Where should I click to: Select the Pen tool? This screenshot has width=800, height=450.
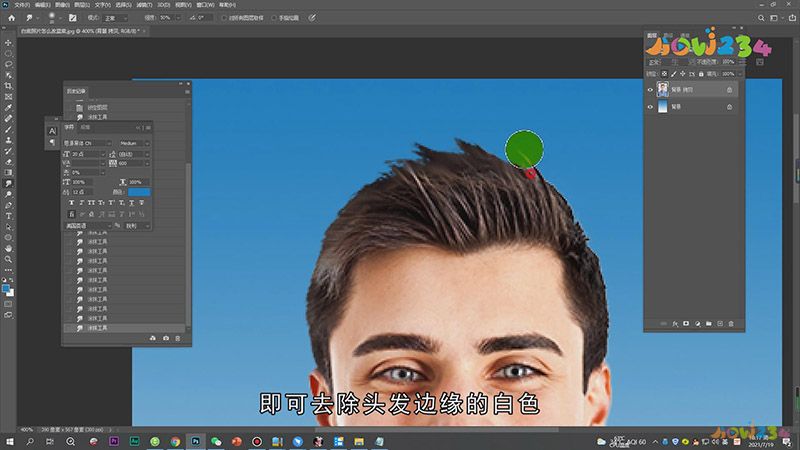click(x=8, y=205)
